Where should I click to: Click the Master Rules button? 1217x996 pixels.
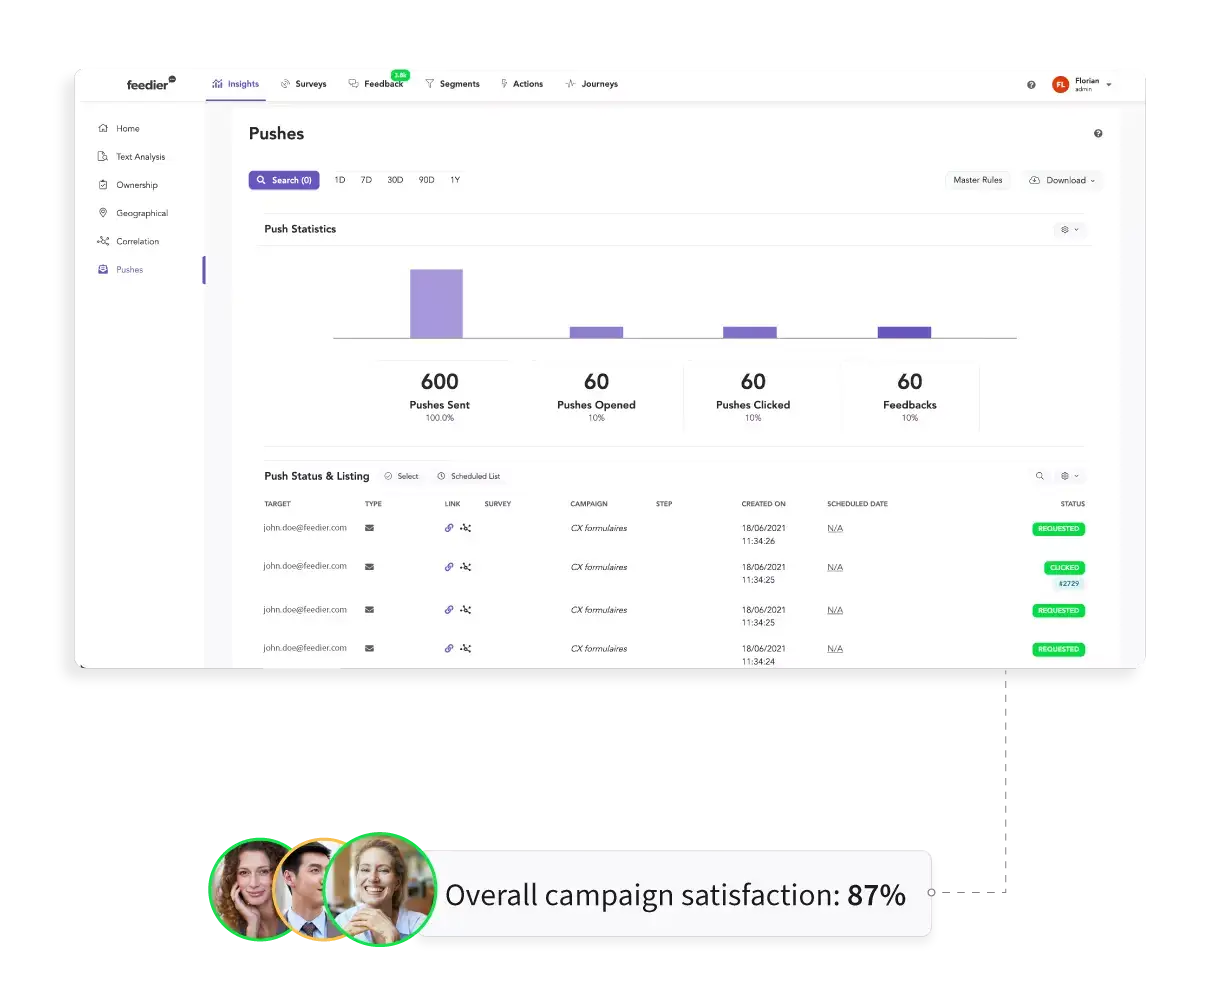tap(977, 180)
